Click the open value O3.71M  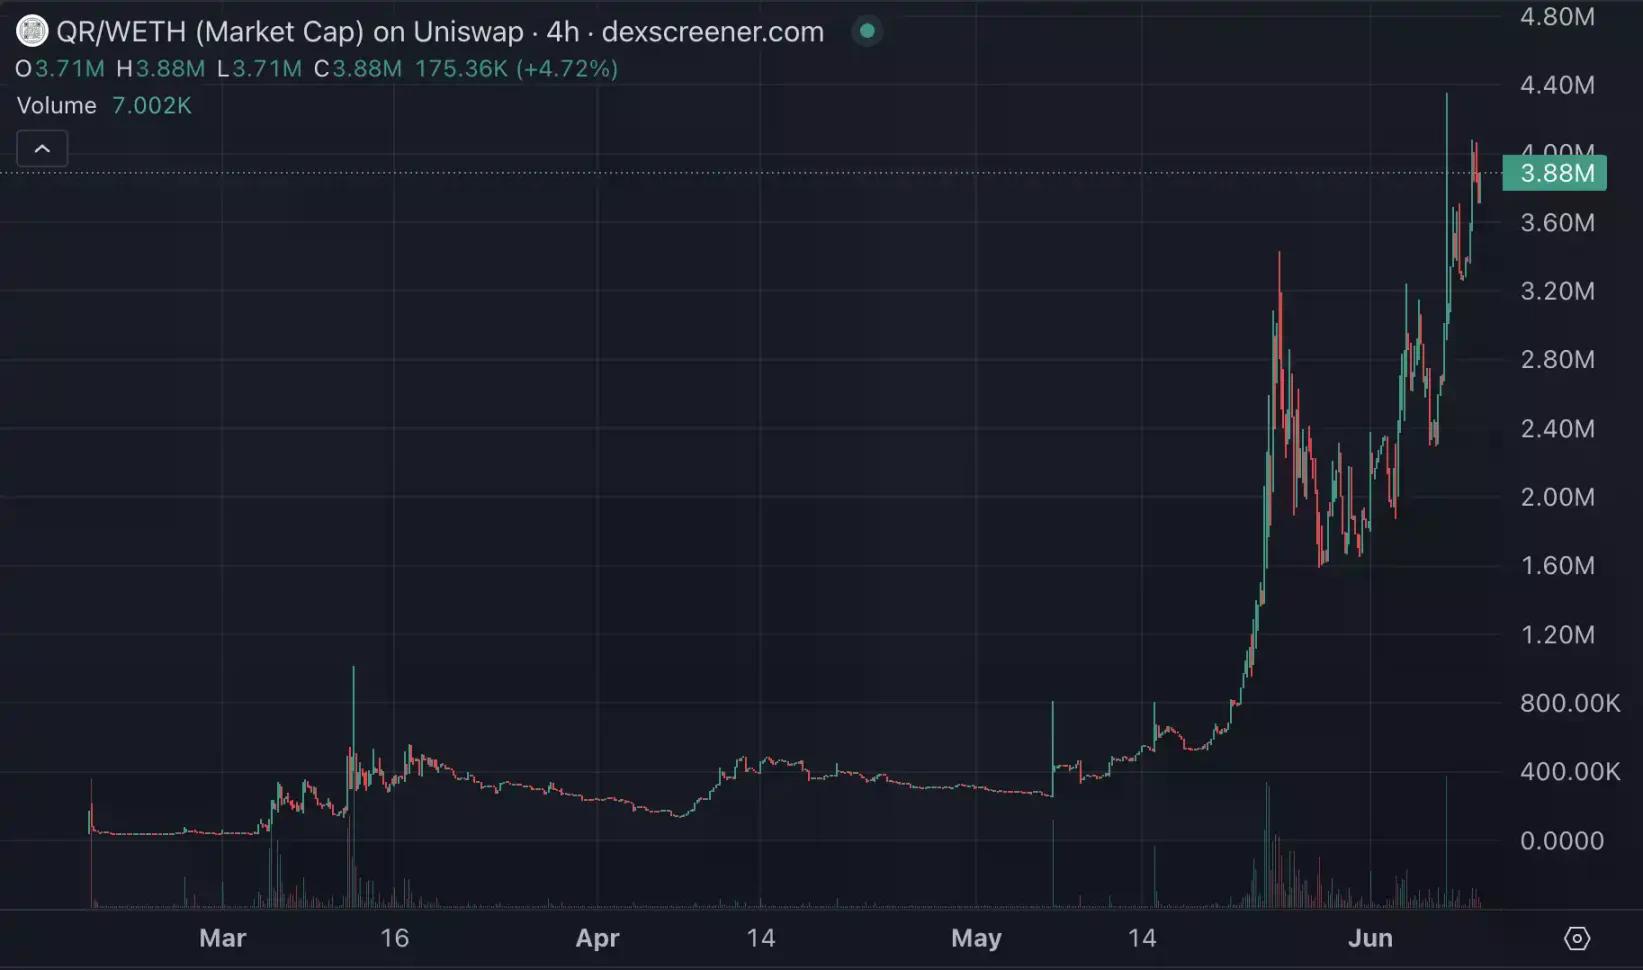60,69
